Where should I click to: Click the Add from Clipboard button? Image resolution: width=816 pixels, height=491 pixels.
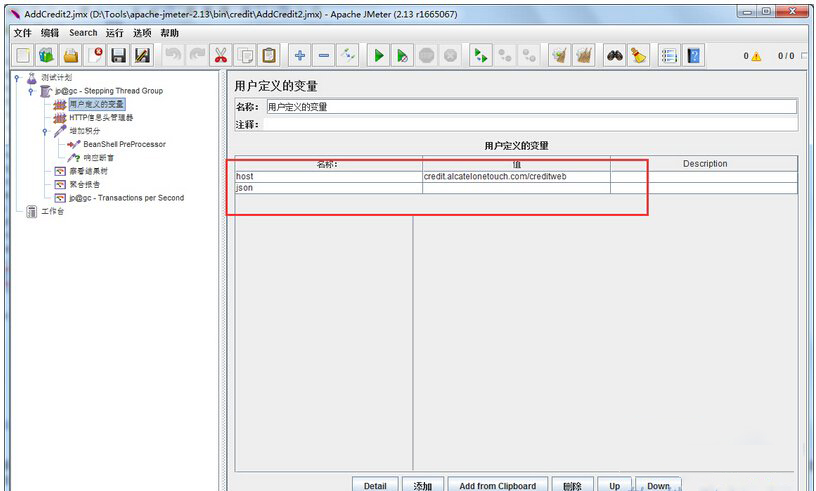point(497,485)
